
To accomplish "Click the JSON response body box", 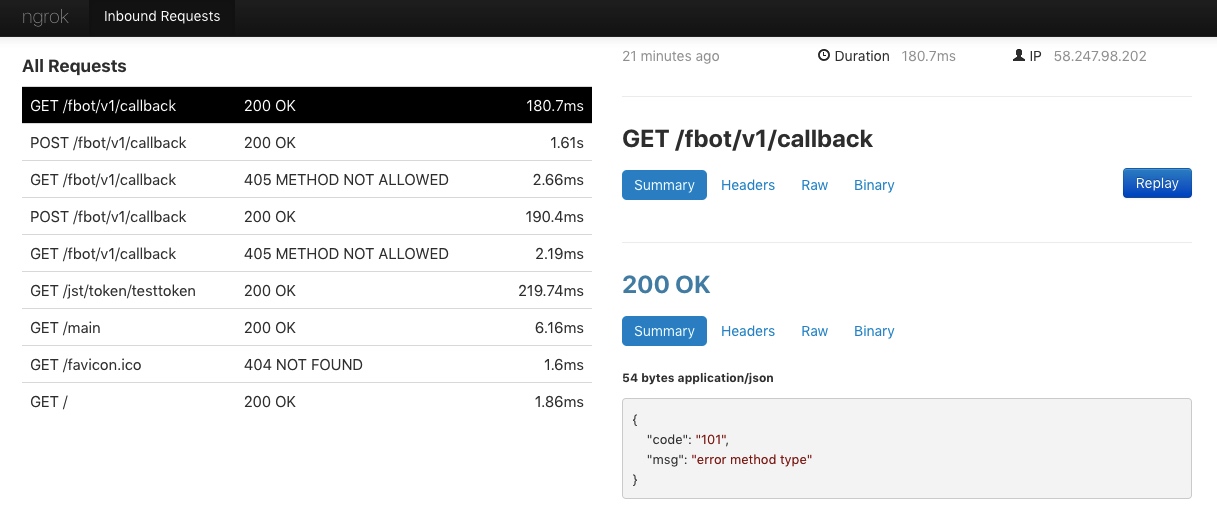I will click(x=906, y=448).
